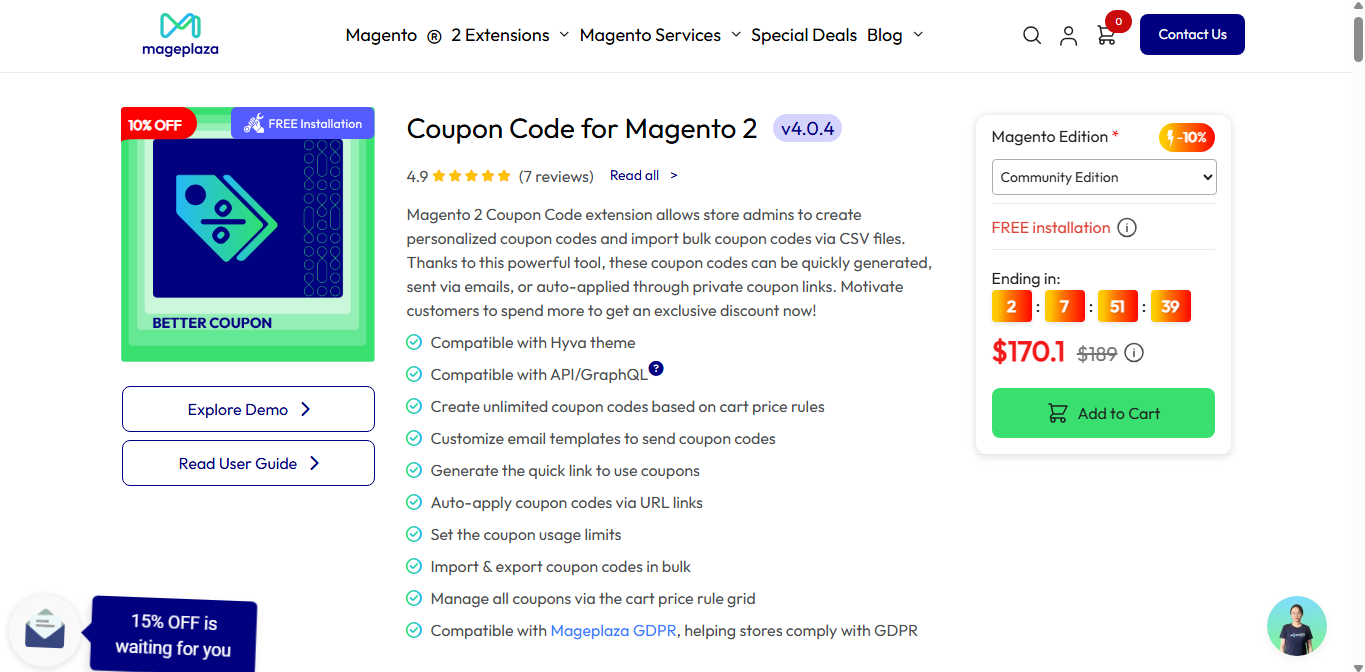Open the email envelope promo icon
The width and height of the screenshot is (1365, 672).
coord(45,631)
